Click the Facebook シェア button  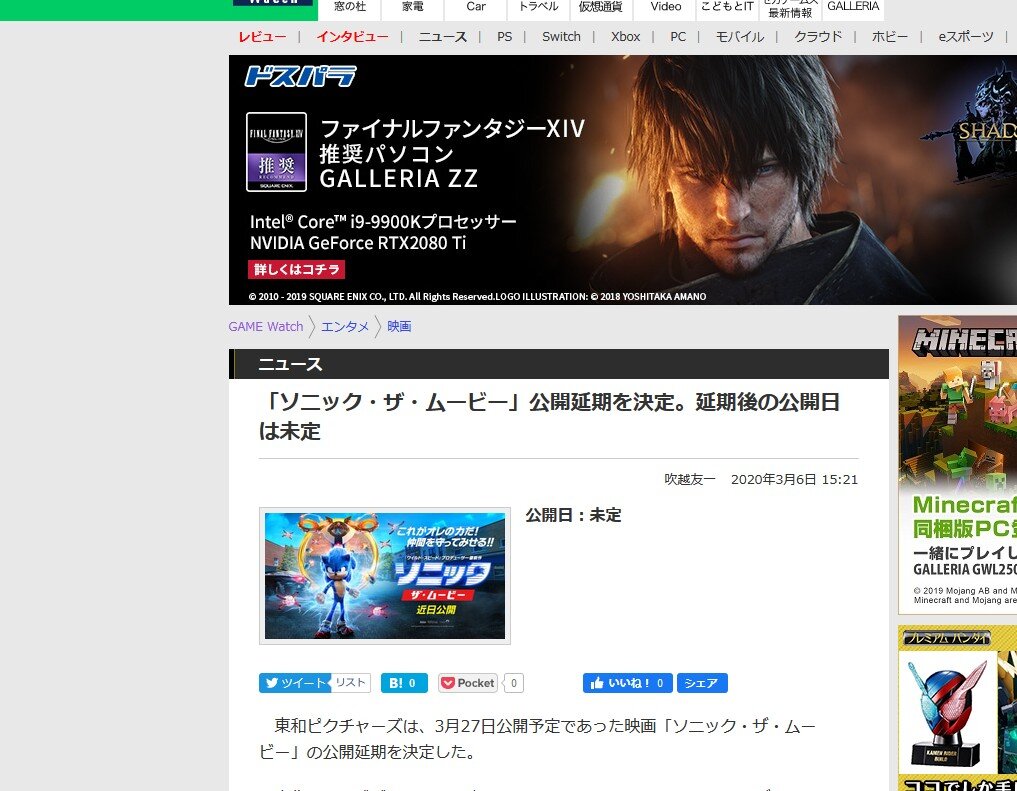tap(702, 683)
